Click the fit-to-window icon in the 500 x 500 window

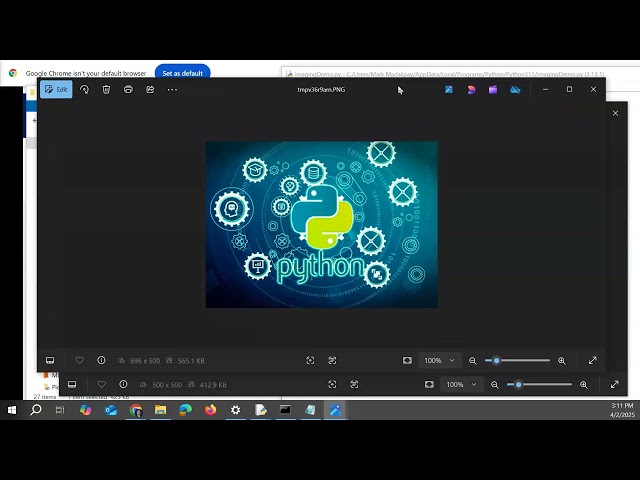coord(429,384)
